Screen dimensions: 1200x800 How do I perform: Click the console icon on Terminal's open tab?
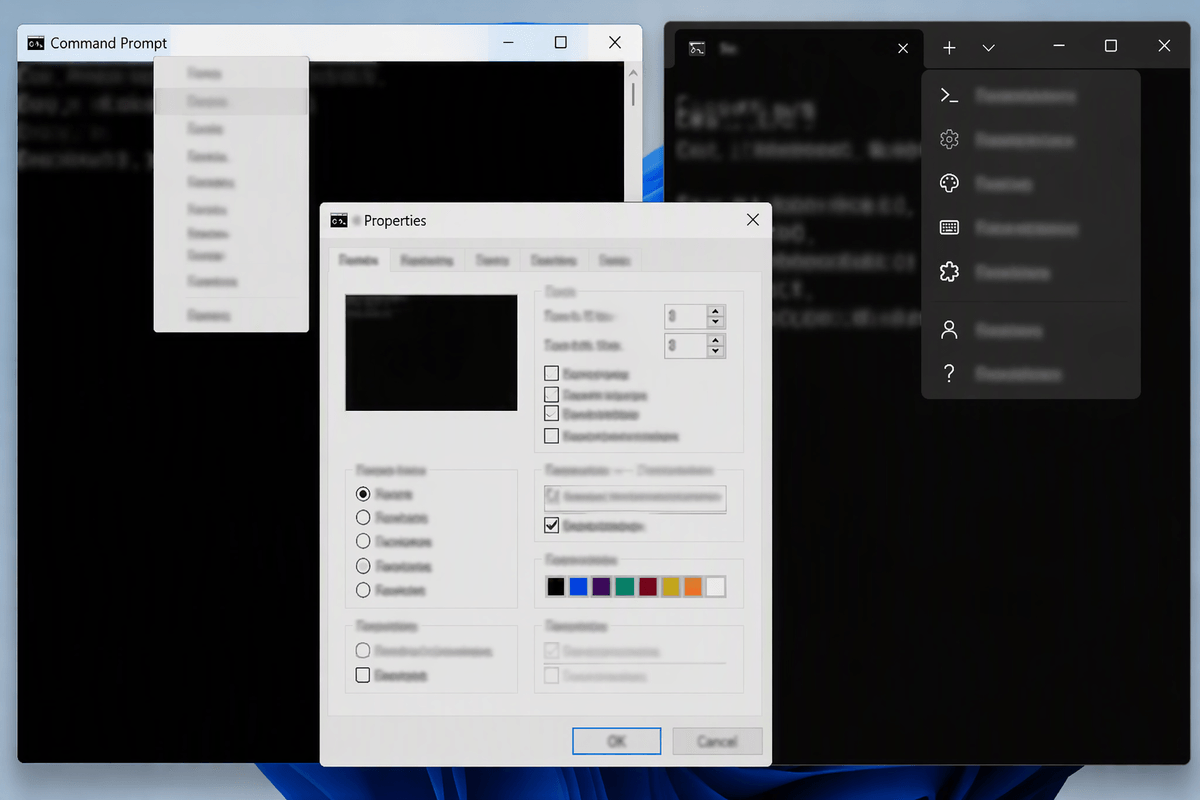click(x=699, y=48)
